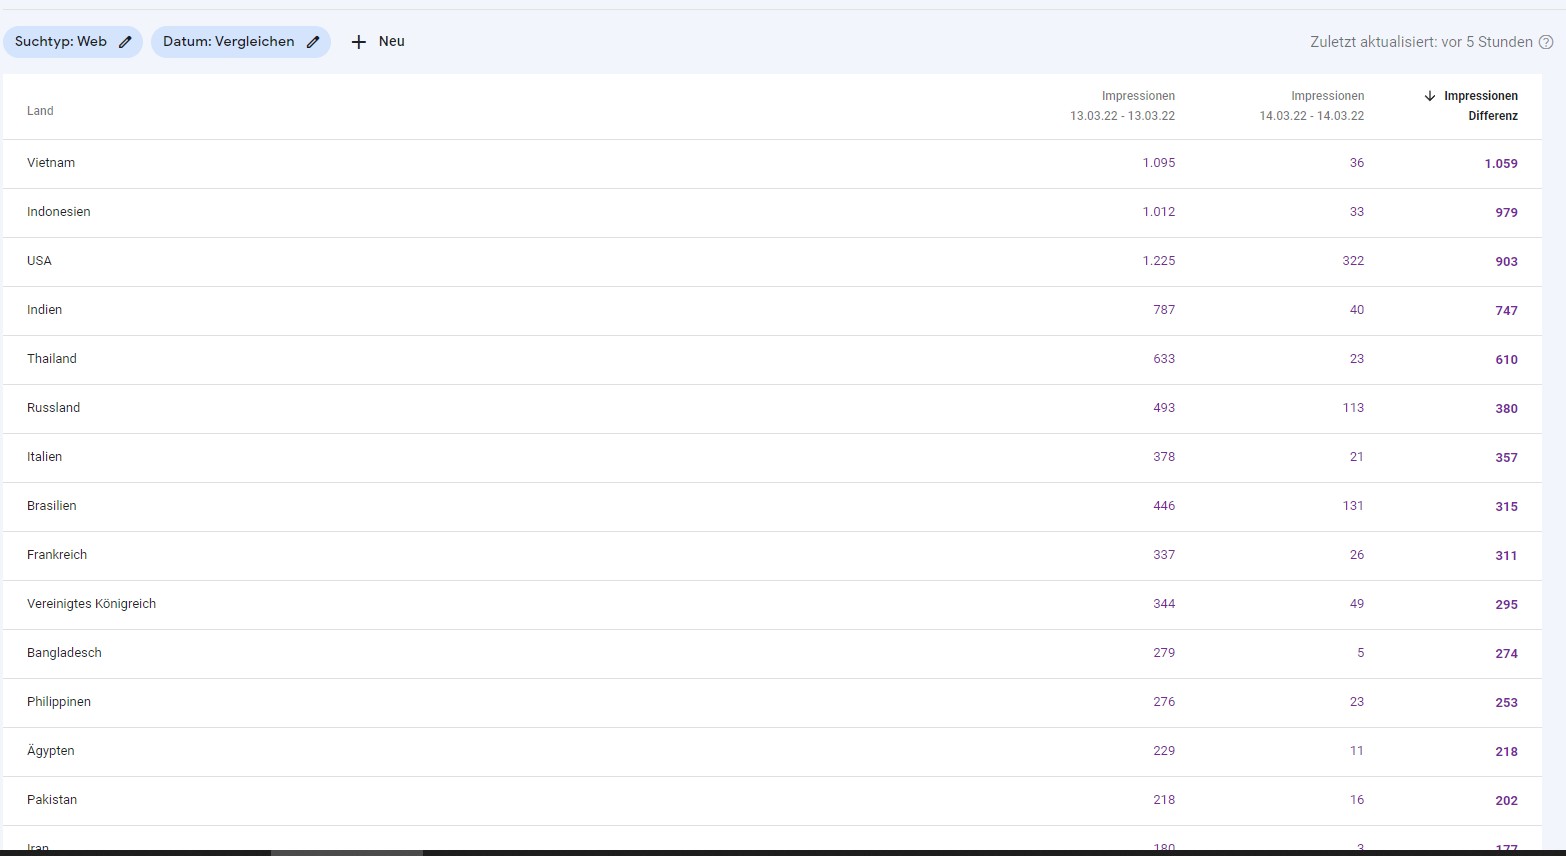Select the Brasilien row
The width and height of the screenshot is (1566, 856).
(x=52, y=506)
